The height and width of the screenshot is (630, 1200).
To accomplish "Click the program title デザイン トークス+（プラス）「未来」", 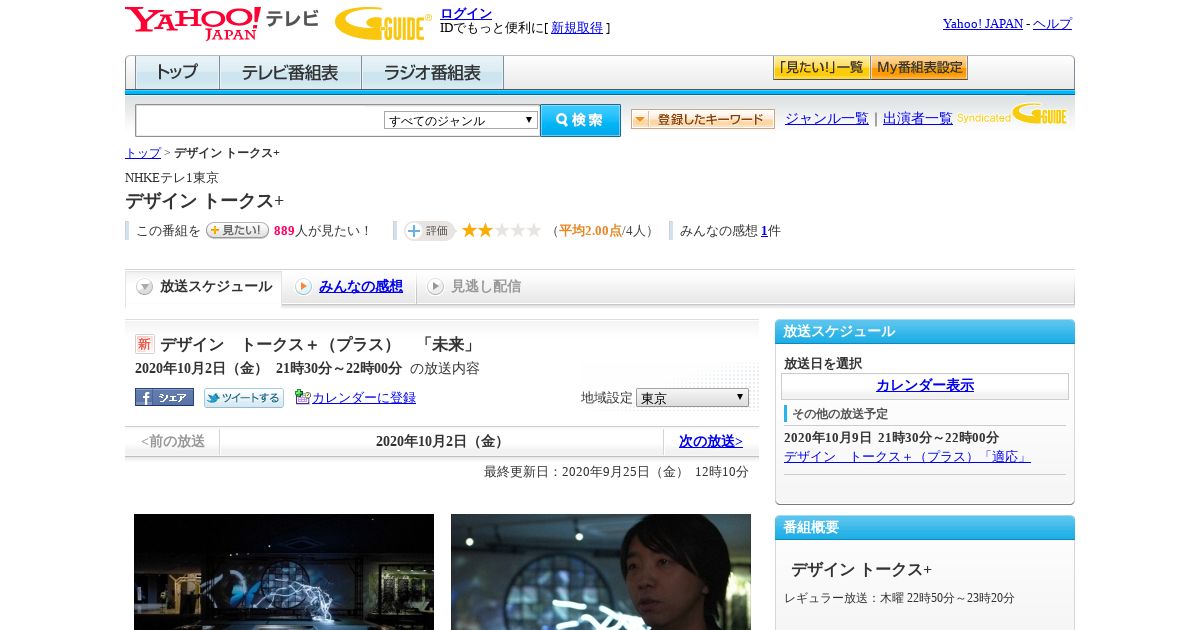I will pyautogui.click(x=318, y=344).
